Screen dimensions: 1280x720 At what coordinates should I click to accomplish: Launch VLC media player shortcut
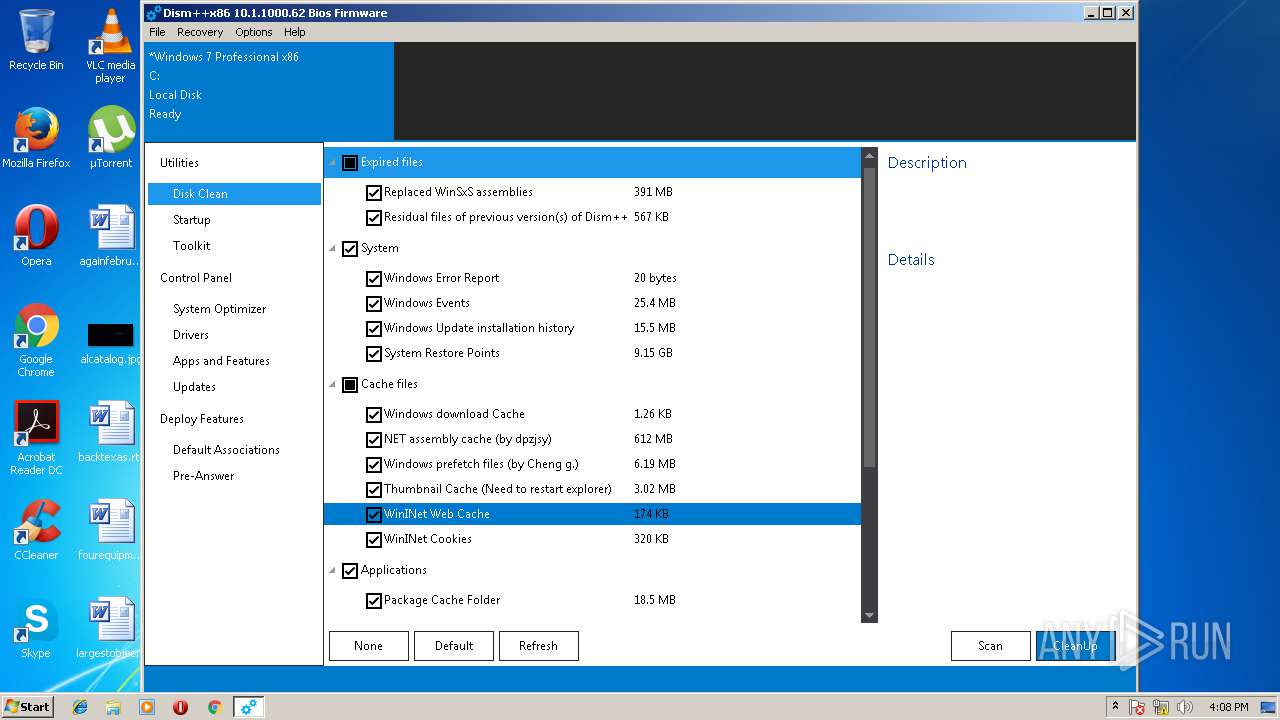click(110, 45)
